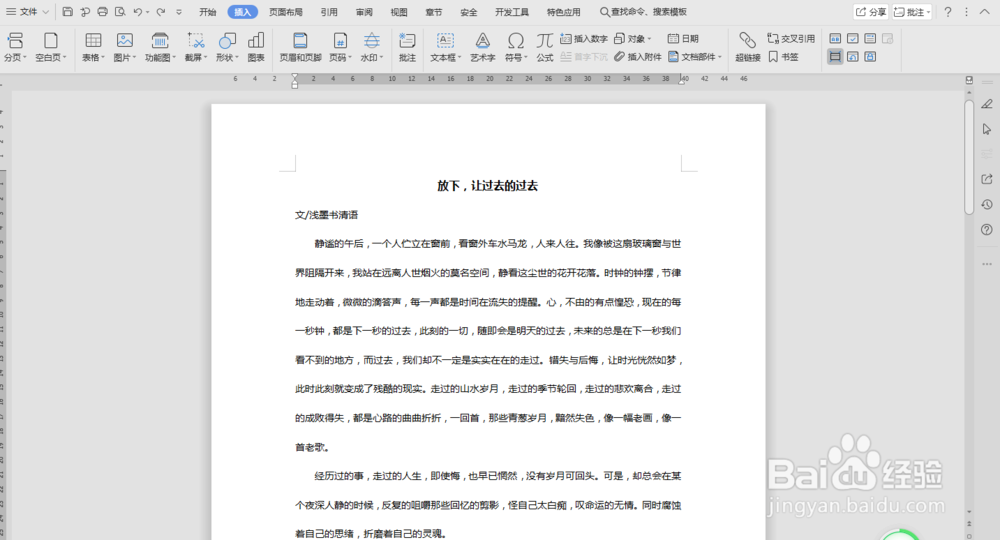Insert the date with 日期 tool
This screenshot has width=1000, height=540.
point(683,38)
